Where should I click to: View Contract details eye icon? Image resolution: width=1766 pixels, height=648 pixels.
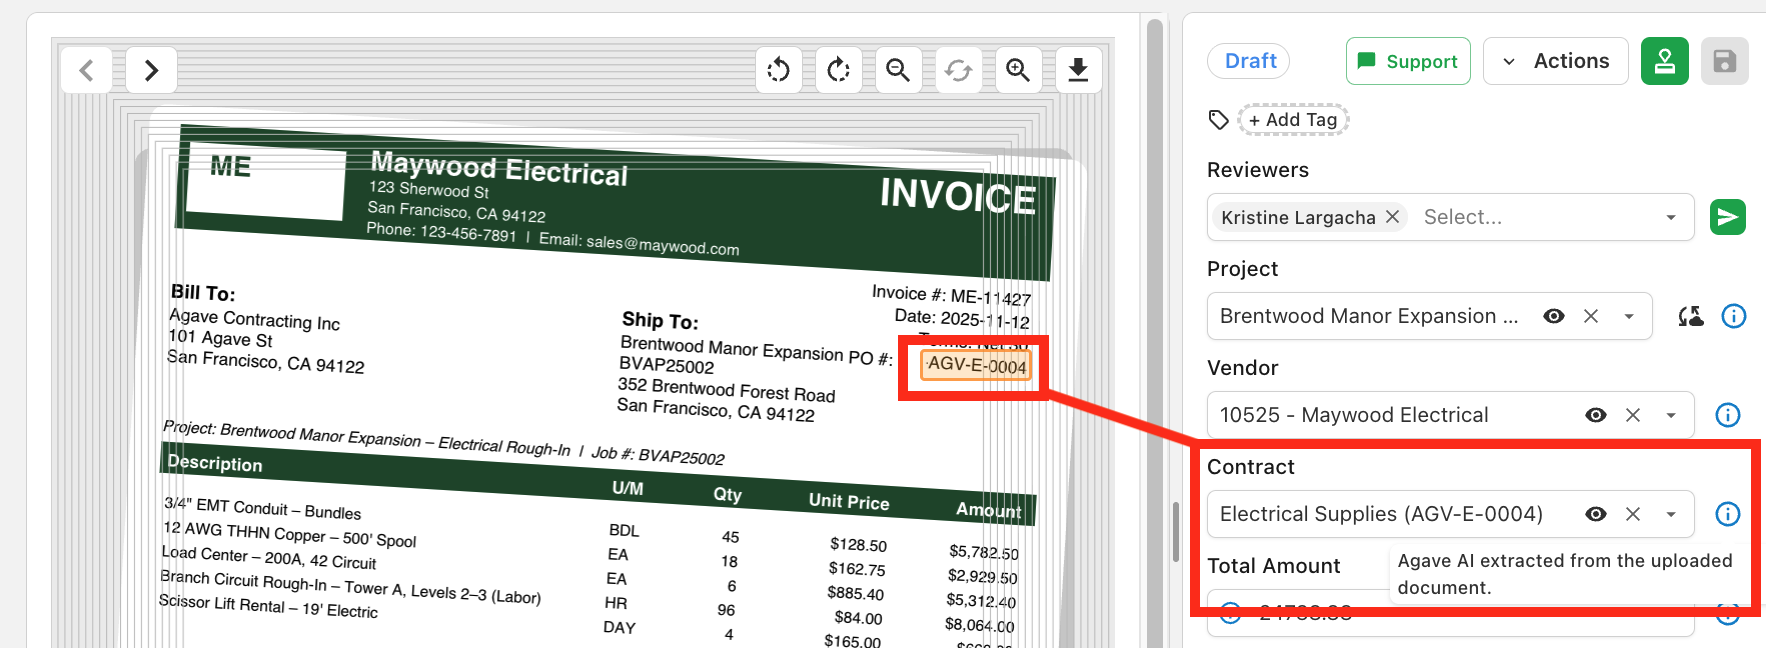coord(1596,514)
